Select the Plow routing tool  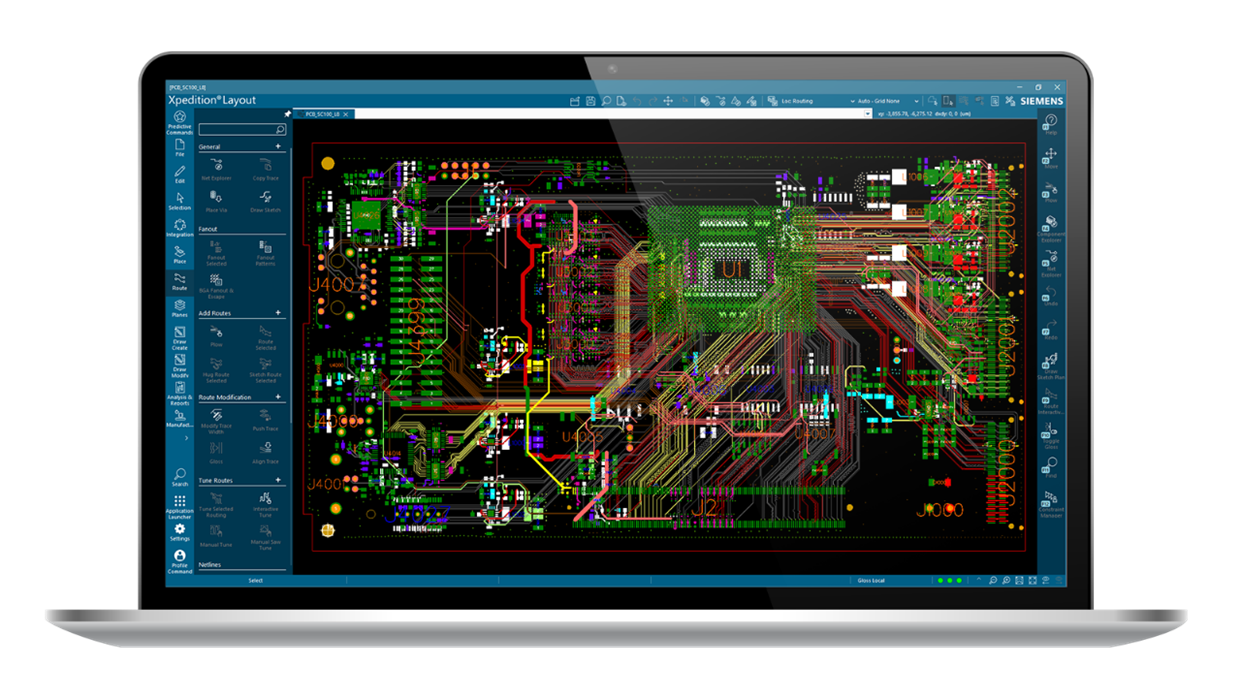click(x=214, y=335)
